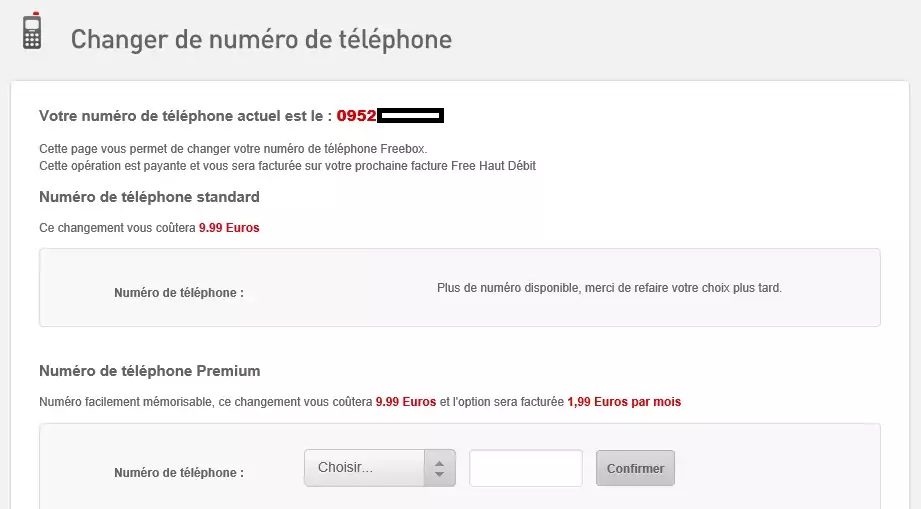Click the red "1,99 Euros par mois" text
The width and height of the screenshot is (921, 509).
tap(624, 402)
